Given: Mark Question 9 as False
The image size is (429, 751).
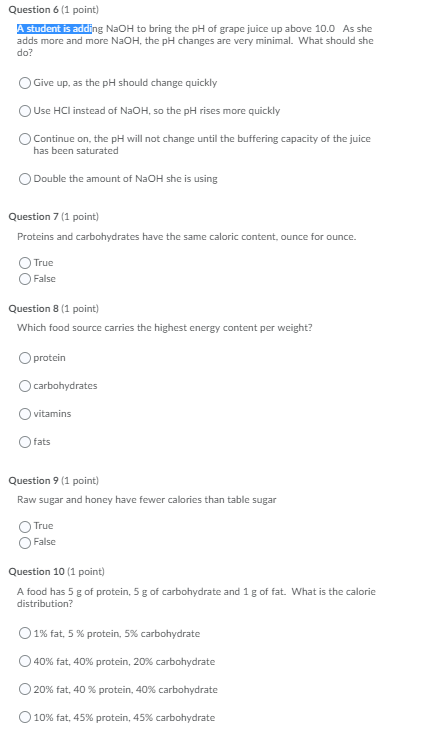Looking at the screenshot, I should 25,542.
